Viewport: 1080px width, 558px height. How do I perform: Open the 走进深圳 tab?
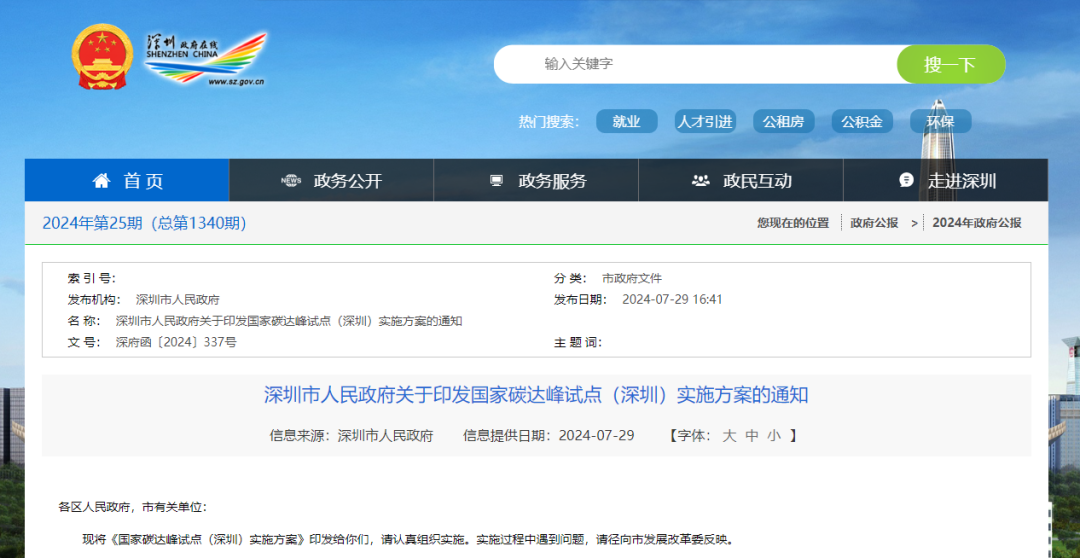coord(946,180)
